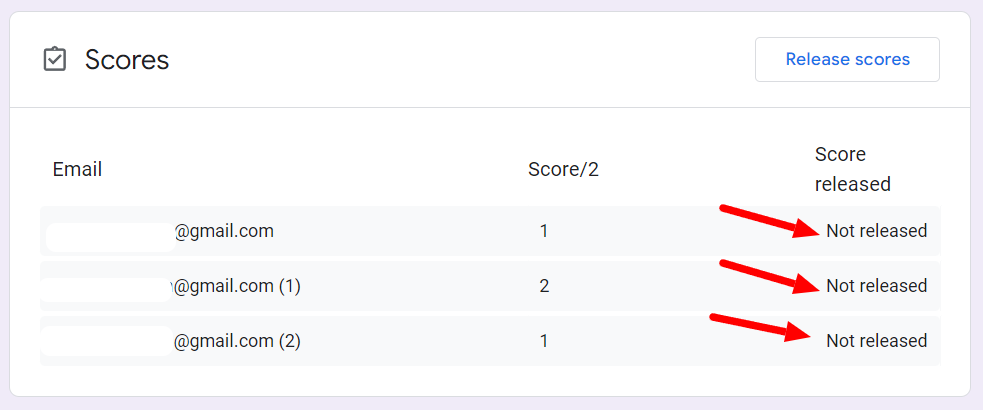
Task: Click red arrow pointing at unnumbered @gmail.com row status
Action: point(770,221)
